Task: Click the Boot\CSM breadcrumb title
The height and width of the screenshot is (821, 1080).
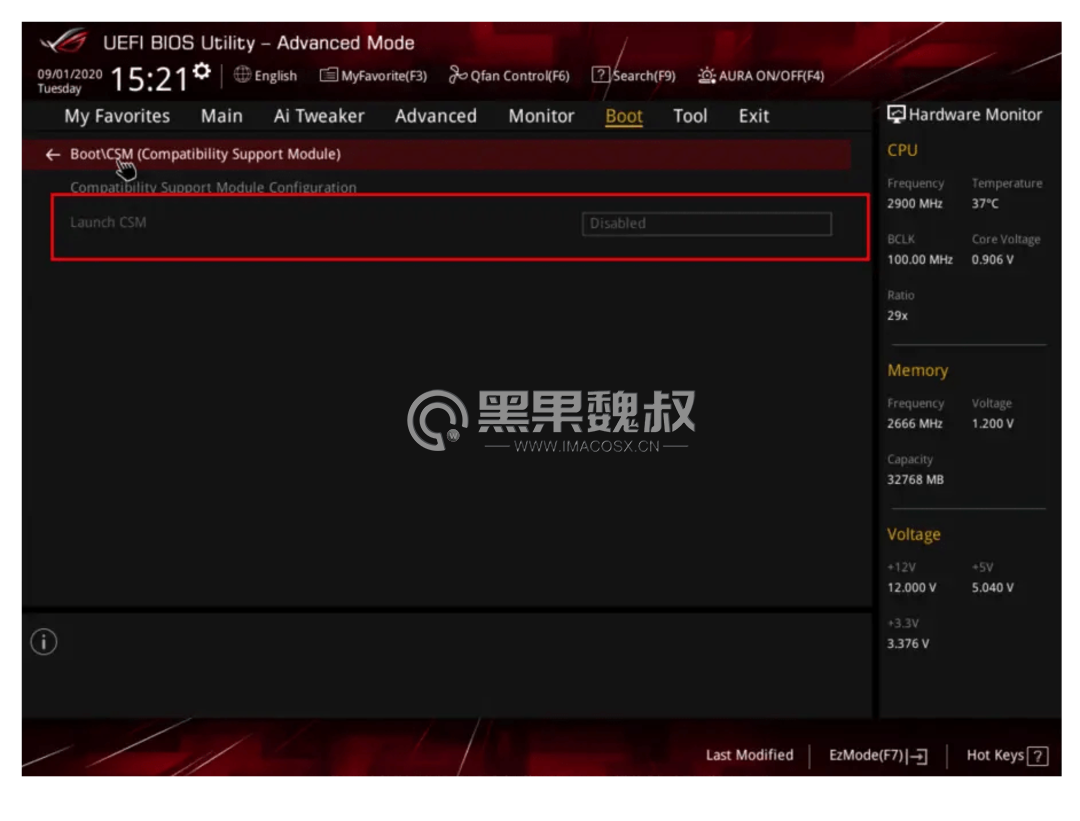Action: pyautogui.click(x=205, y=154)
